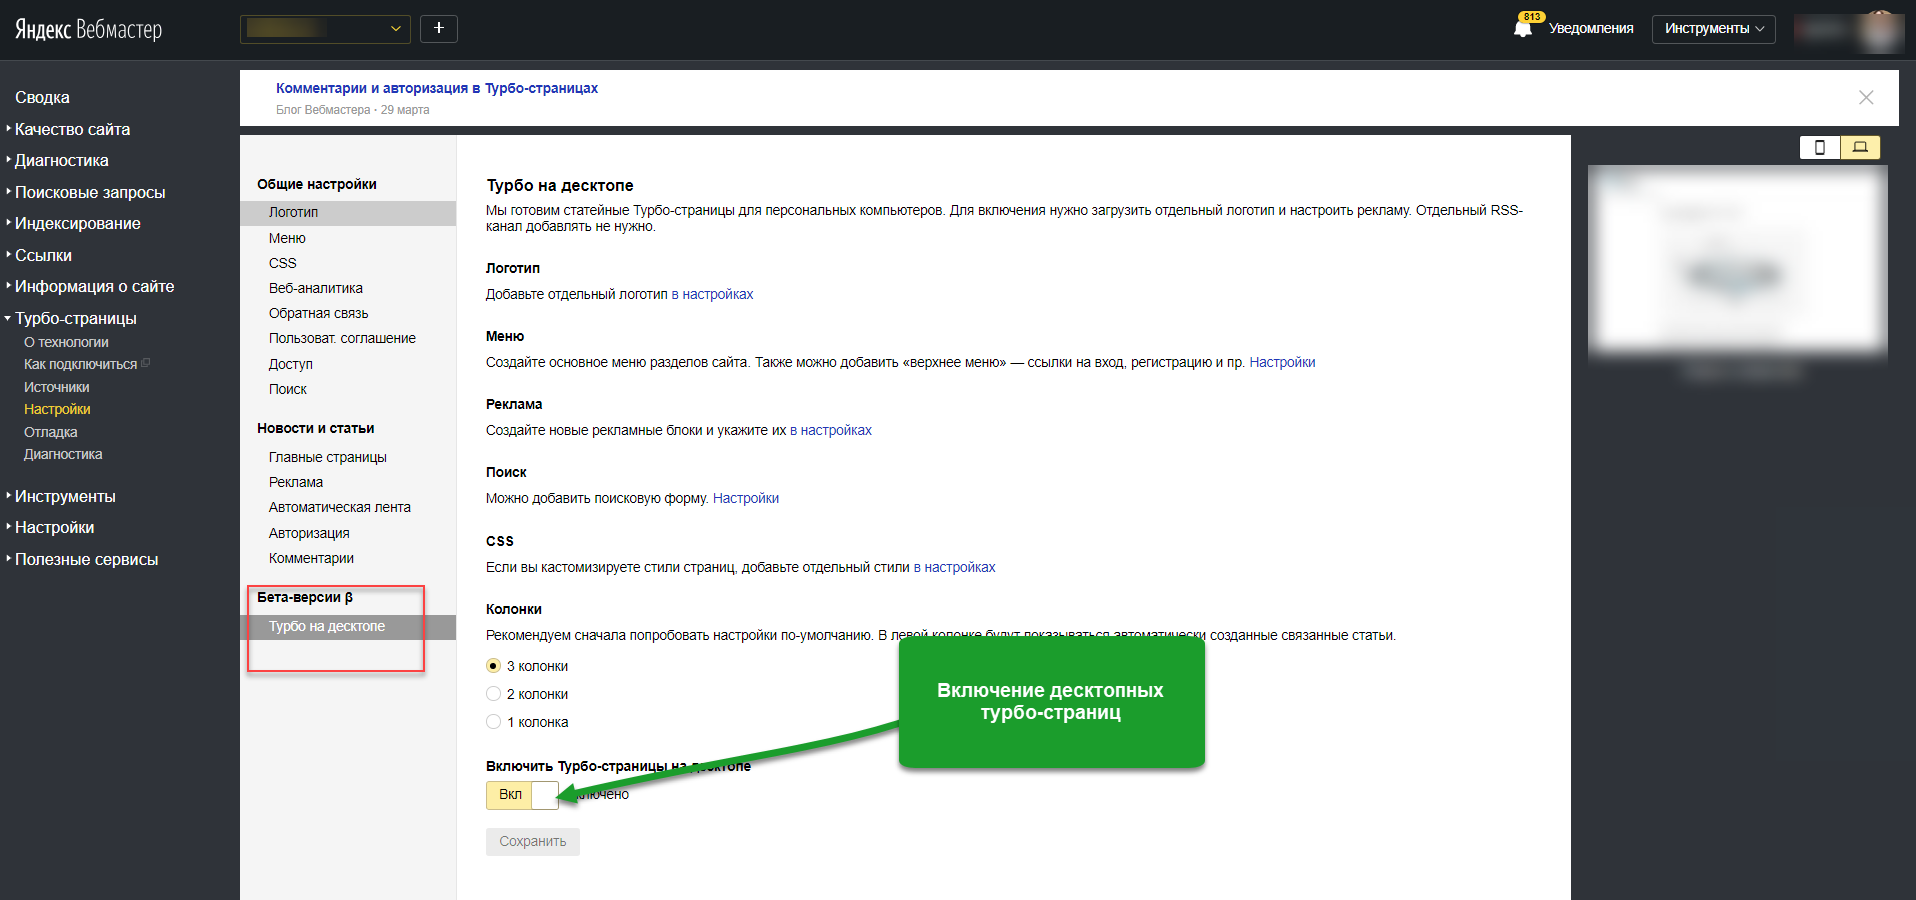1916x900 pixels.
Task: Select Главные страницы tab
Action: (x=328, y=457)
